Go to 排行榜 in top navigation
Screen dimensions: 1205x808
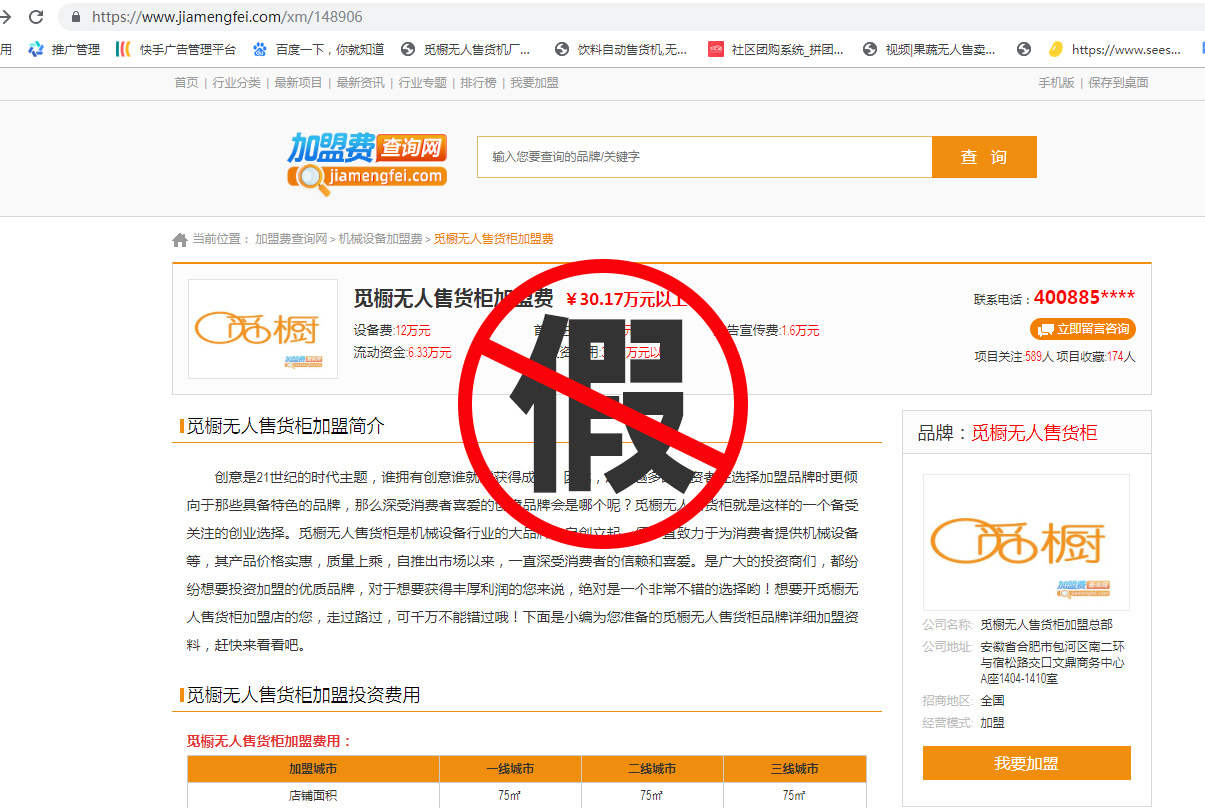tap(478, 83)
